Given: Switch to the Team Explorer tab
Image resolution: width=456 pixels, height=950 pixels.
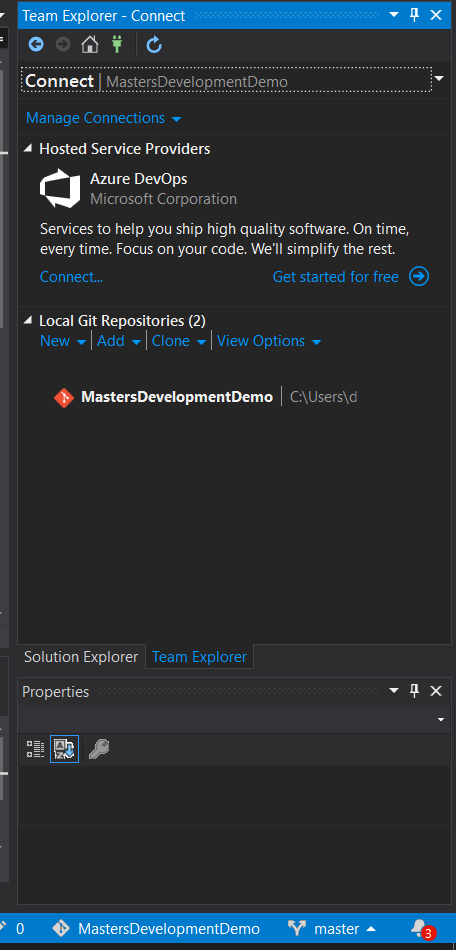Looking at the screenshot, I should pyautogui.click(x=200, y=657).
